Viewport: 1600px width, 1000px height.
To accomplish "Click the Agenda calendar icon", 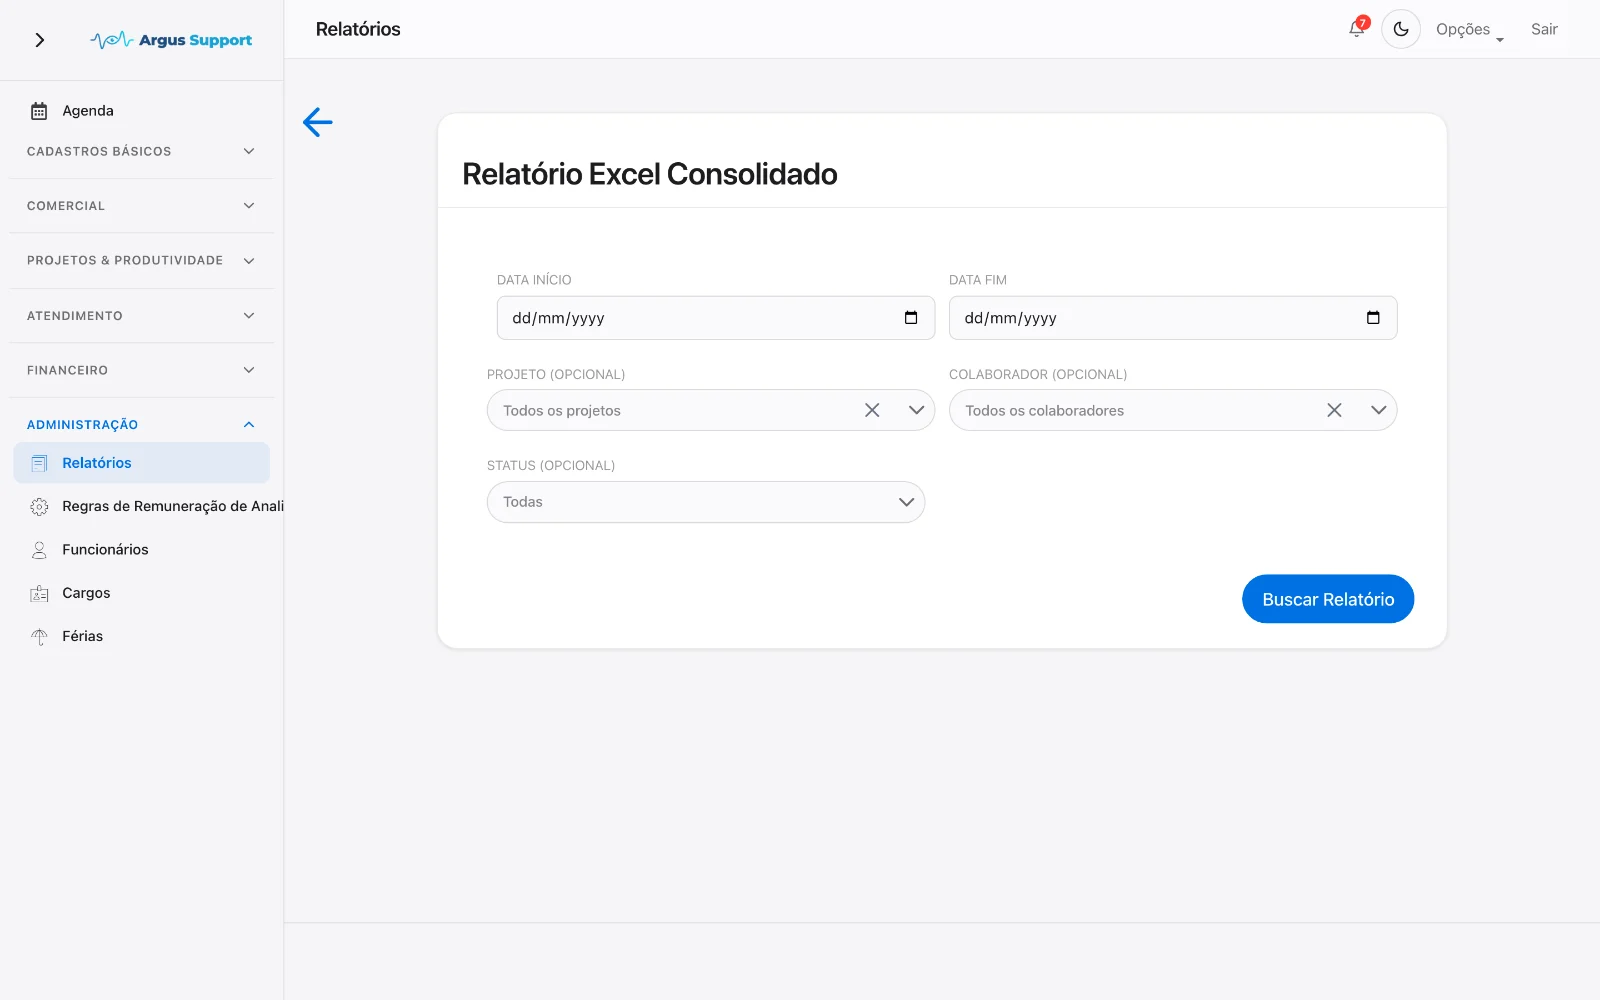I will click(39, 111).
